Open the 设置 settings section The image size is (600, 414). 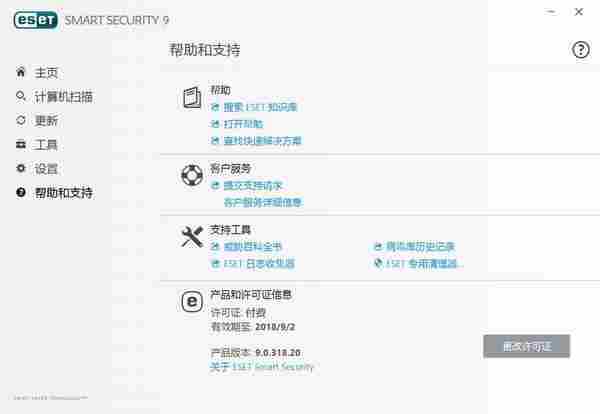(x=37, y=168)
